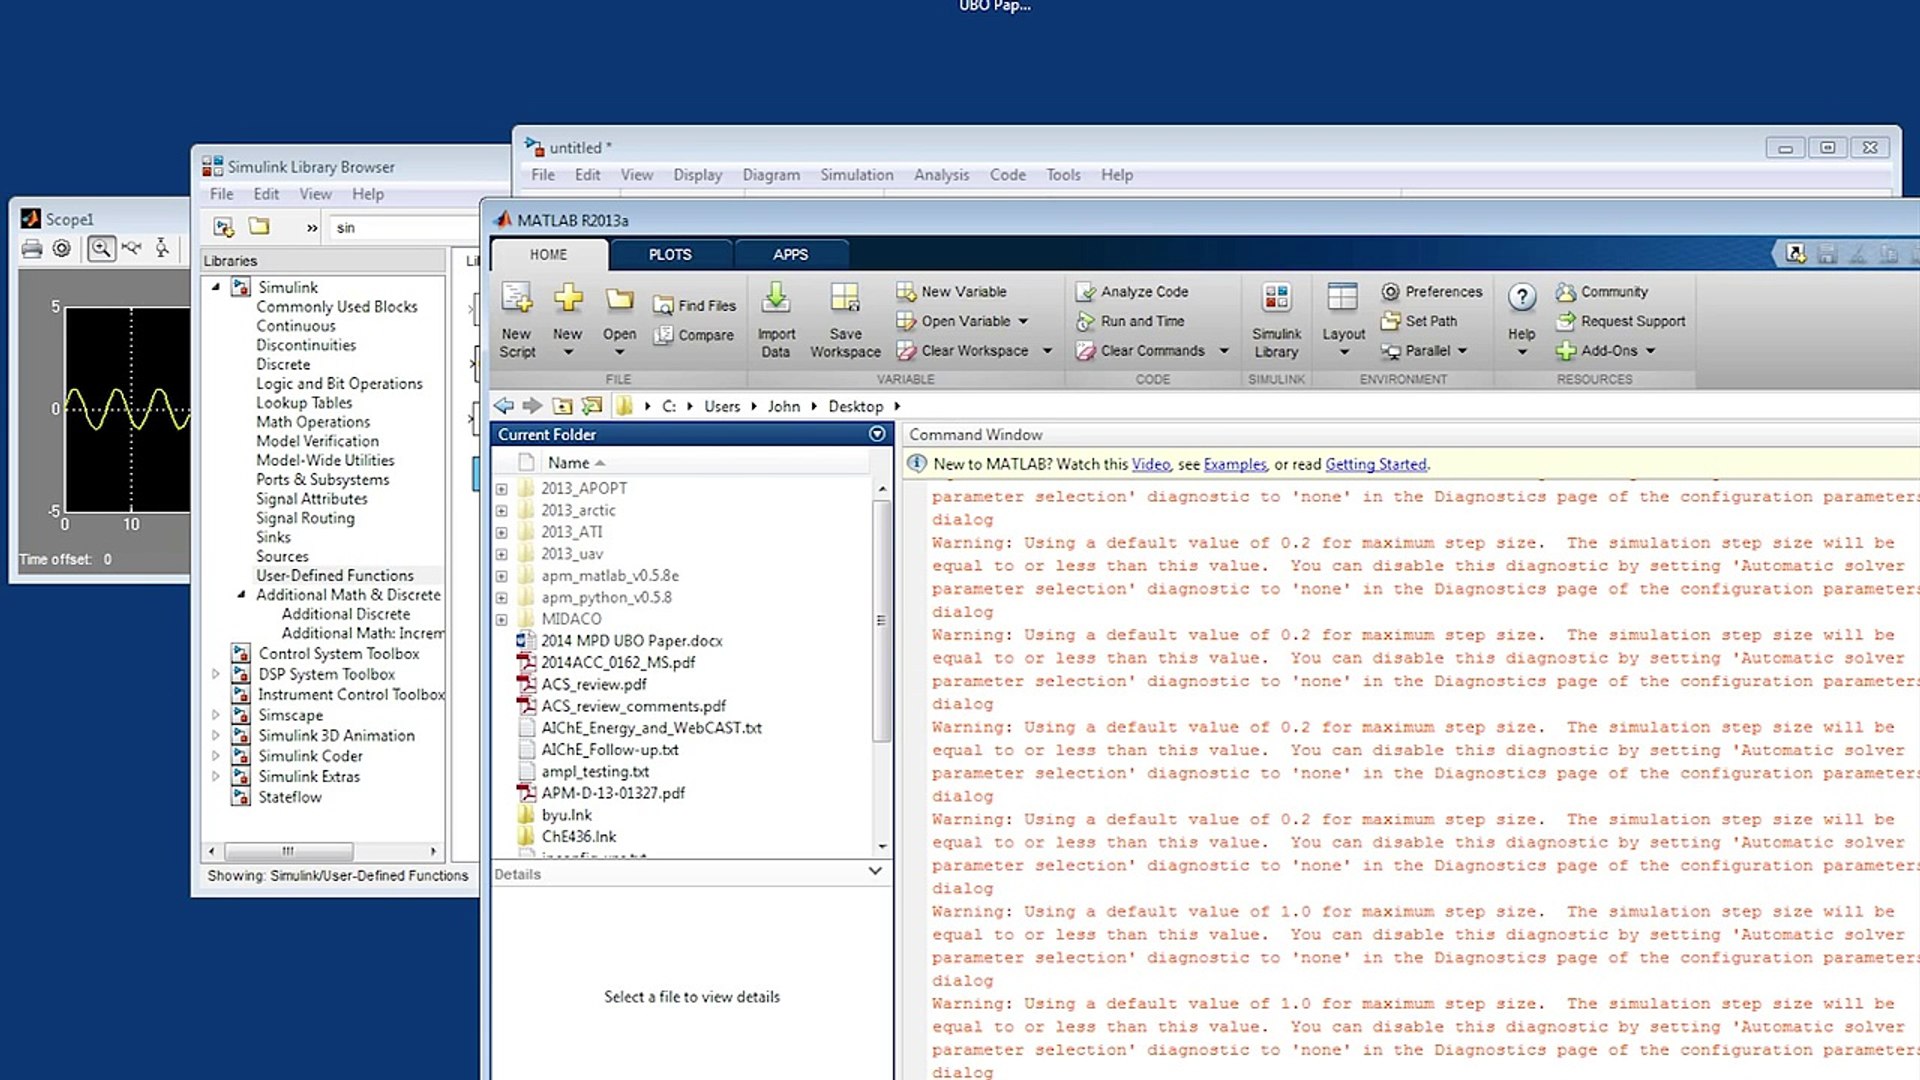Click the search field containing 'sin'
Screen dimensions: 1920x1080
click(x=404, y=228)
